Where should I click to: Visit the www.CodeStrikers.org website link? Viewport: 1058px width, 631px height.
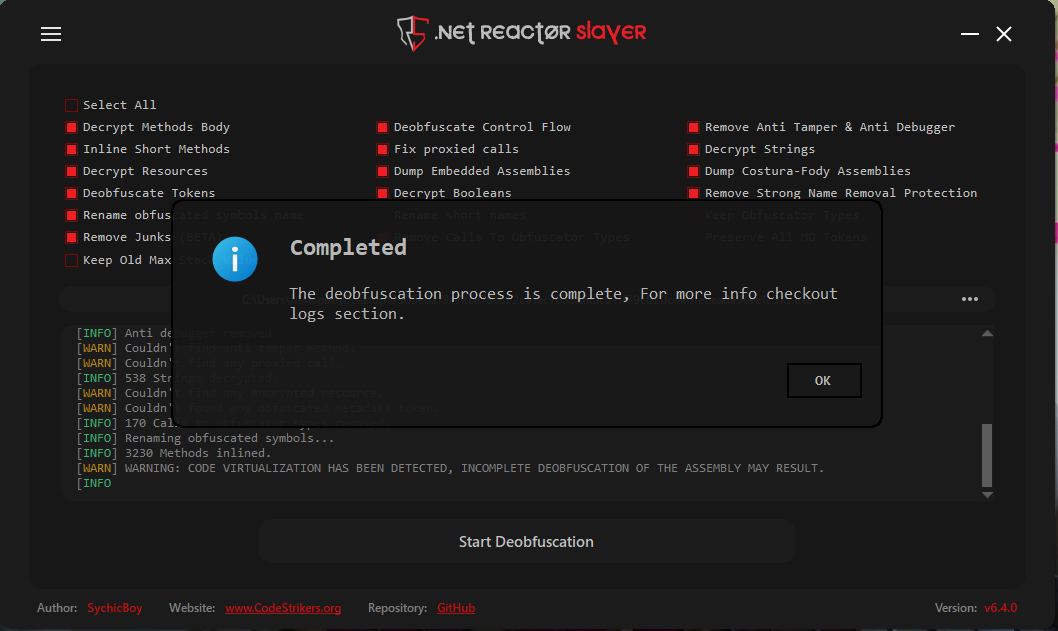(x=283, y=607)
